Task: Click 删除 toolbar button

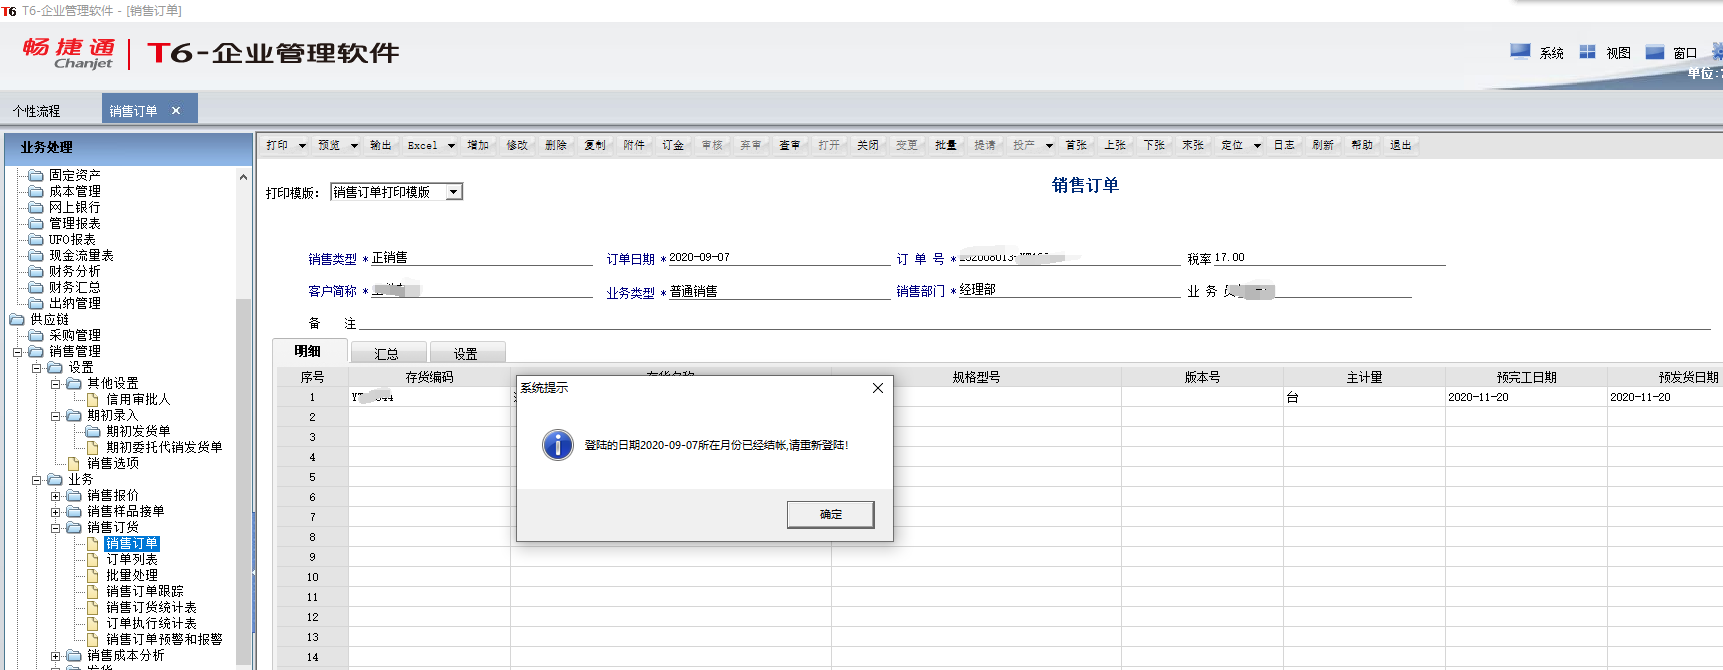Action: click(x=556, y=145)
